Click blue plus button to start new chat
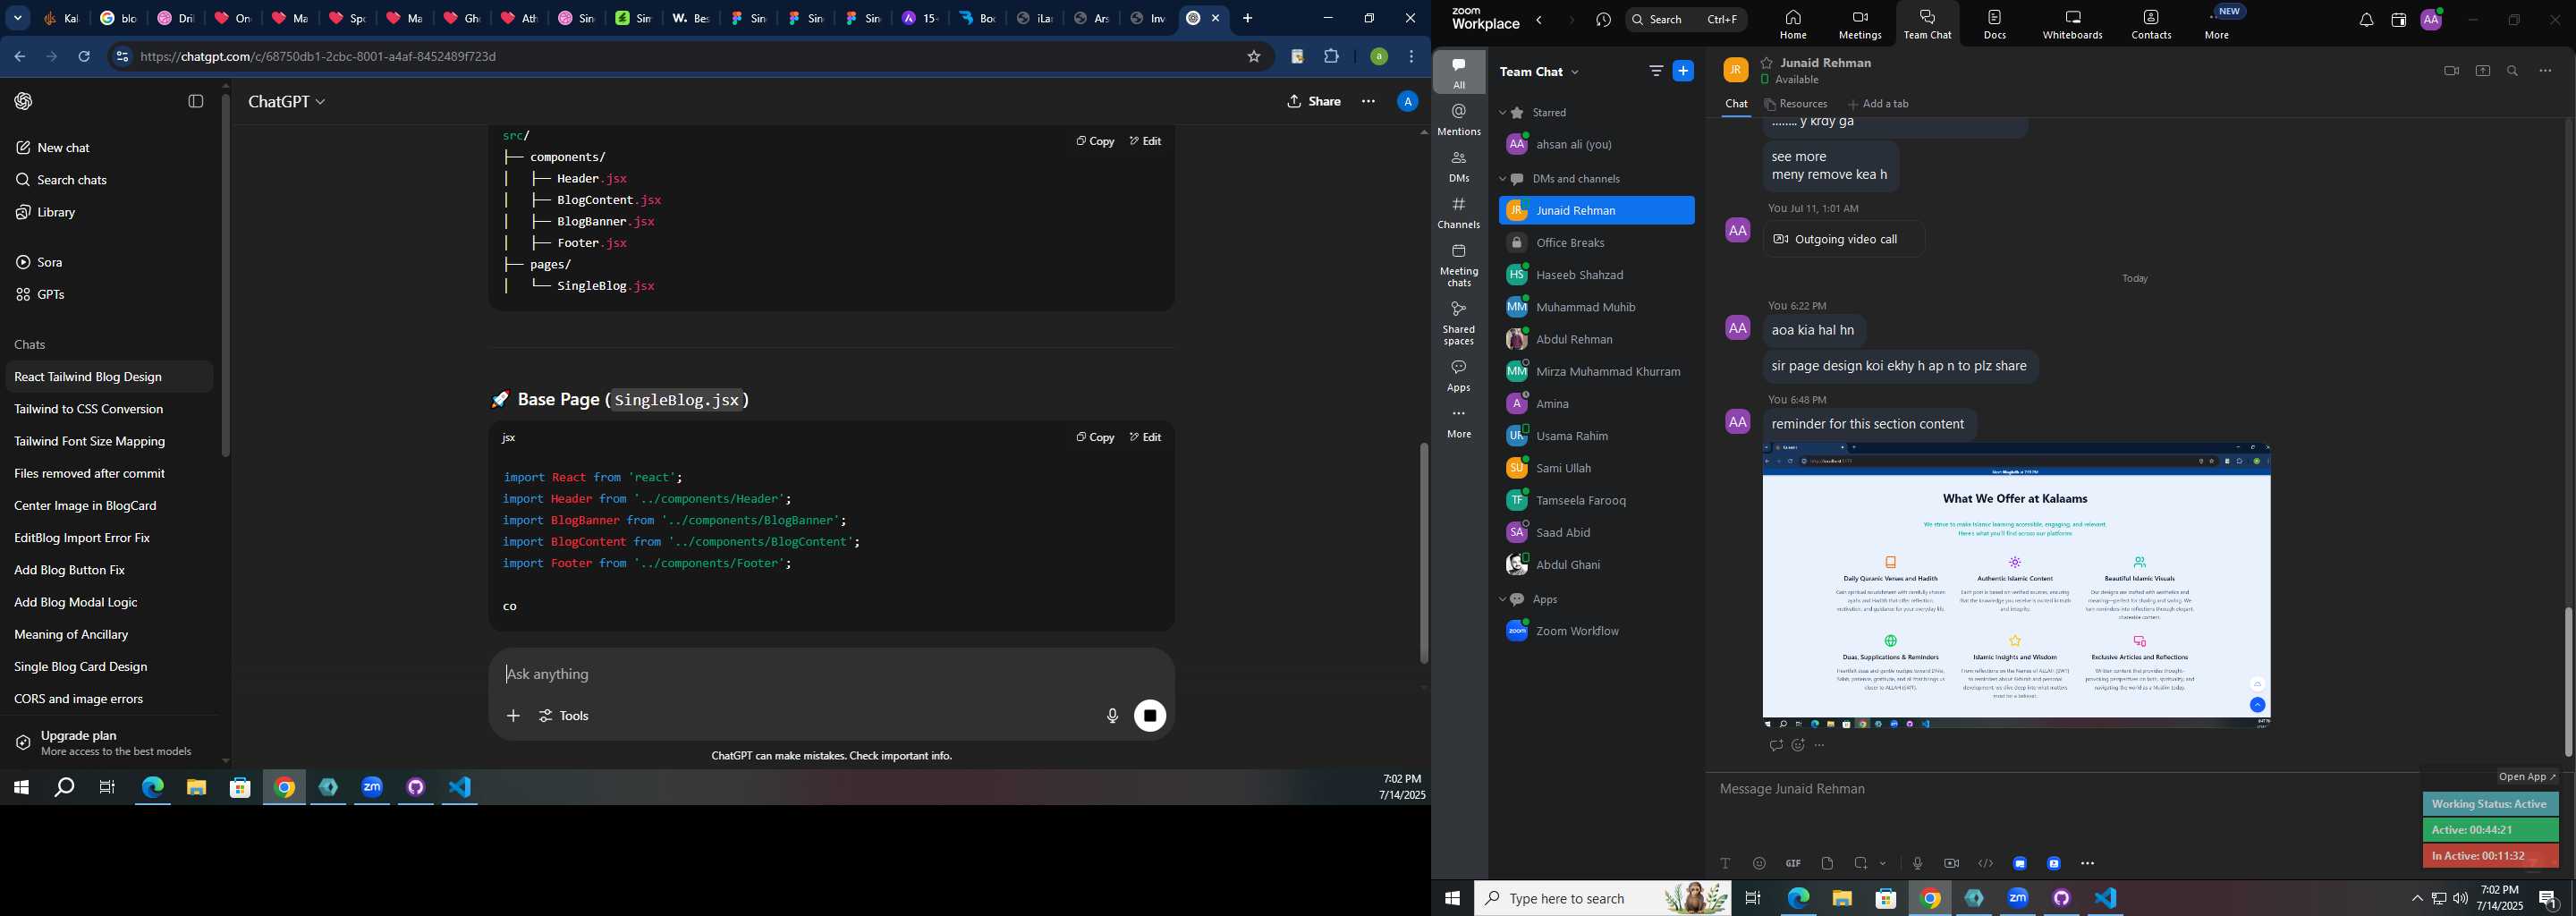 coord(1684,71)
